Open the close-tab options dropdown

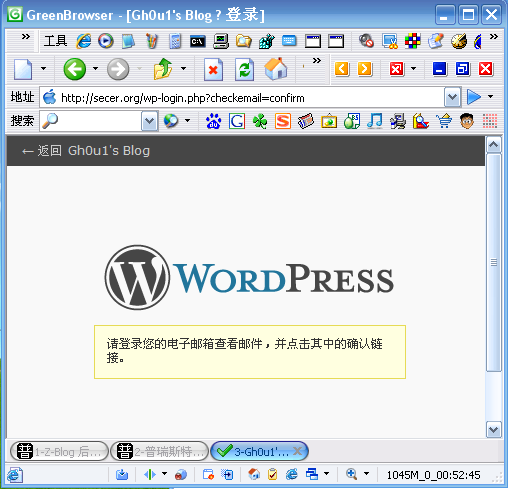pyautogui.click(x=413, y=69)
